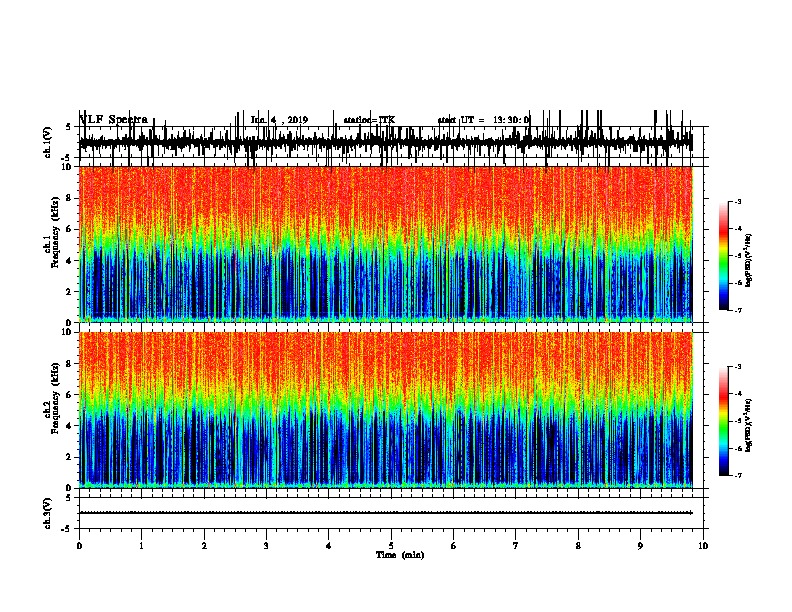Click the "start UT = 13:30:0" text
Viewport: 792px width, 612px height.
(484, 120)
